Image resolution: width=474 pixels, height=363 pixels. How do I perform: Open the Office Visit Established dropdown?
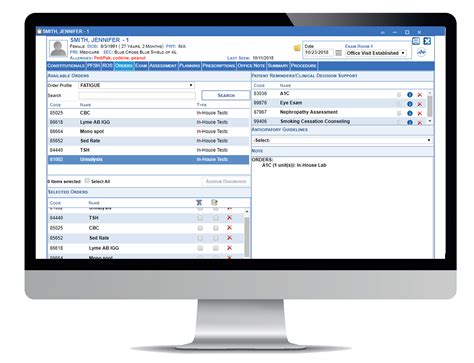376,53
